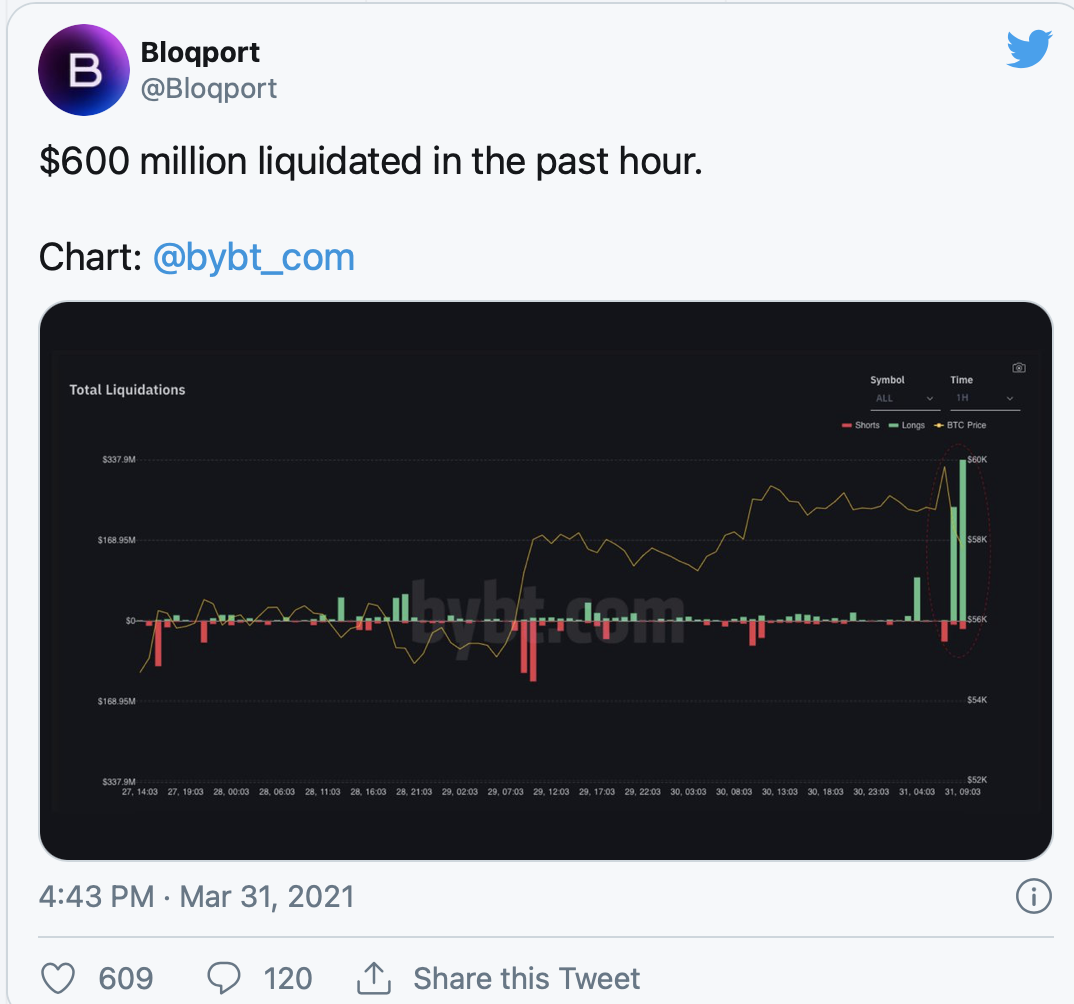The width and height of the screenshot is (1074, 1004).
Task: Click the @Bloqport handle
Action: (x=209, y=89)
